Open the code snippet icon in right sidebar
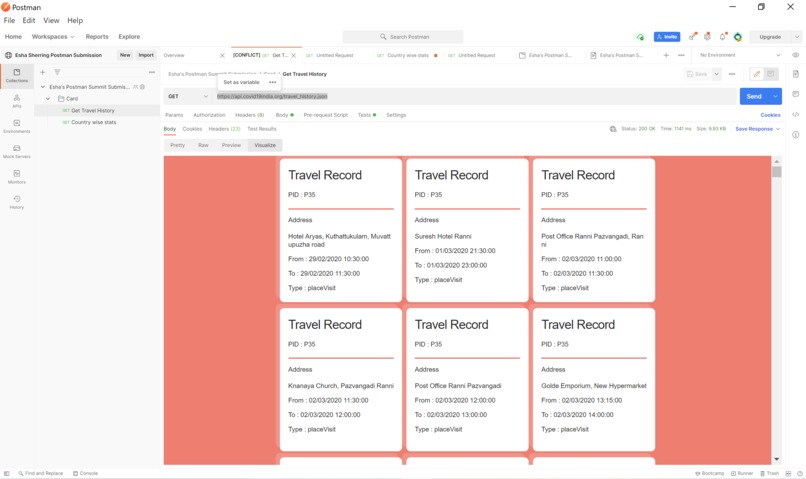Screen dimensions: 806x479 796,115
